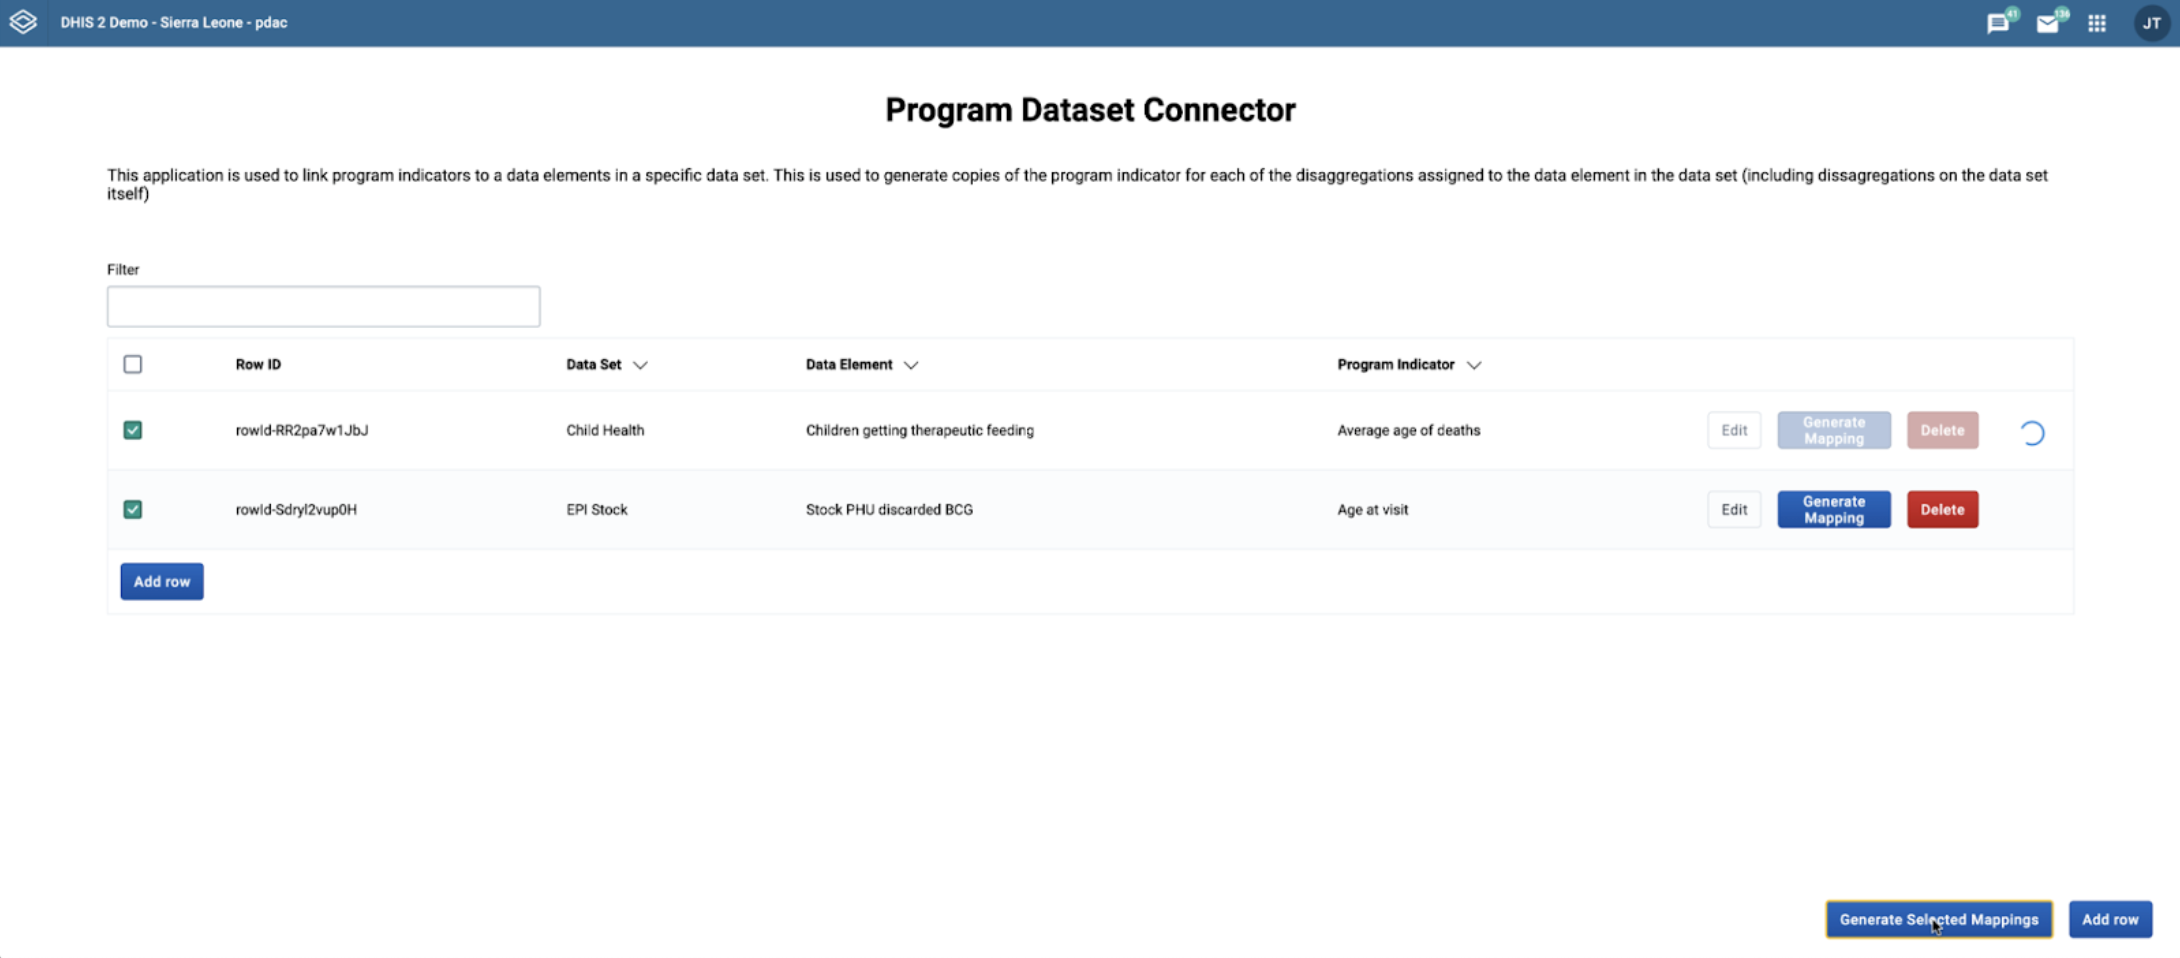The height and width of the screenshot is (958, 2180).
Task: Open the JT user profile avatar
Action: [2151, 23]
